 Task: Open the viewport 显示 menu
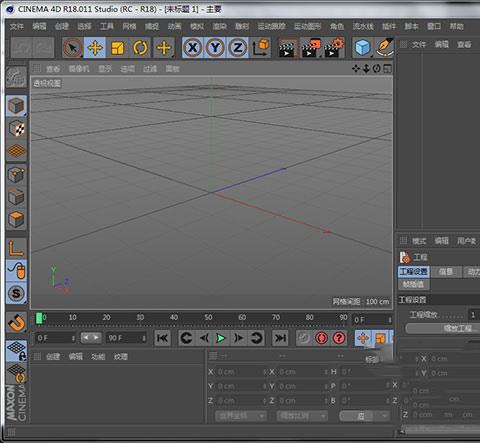105,69
